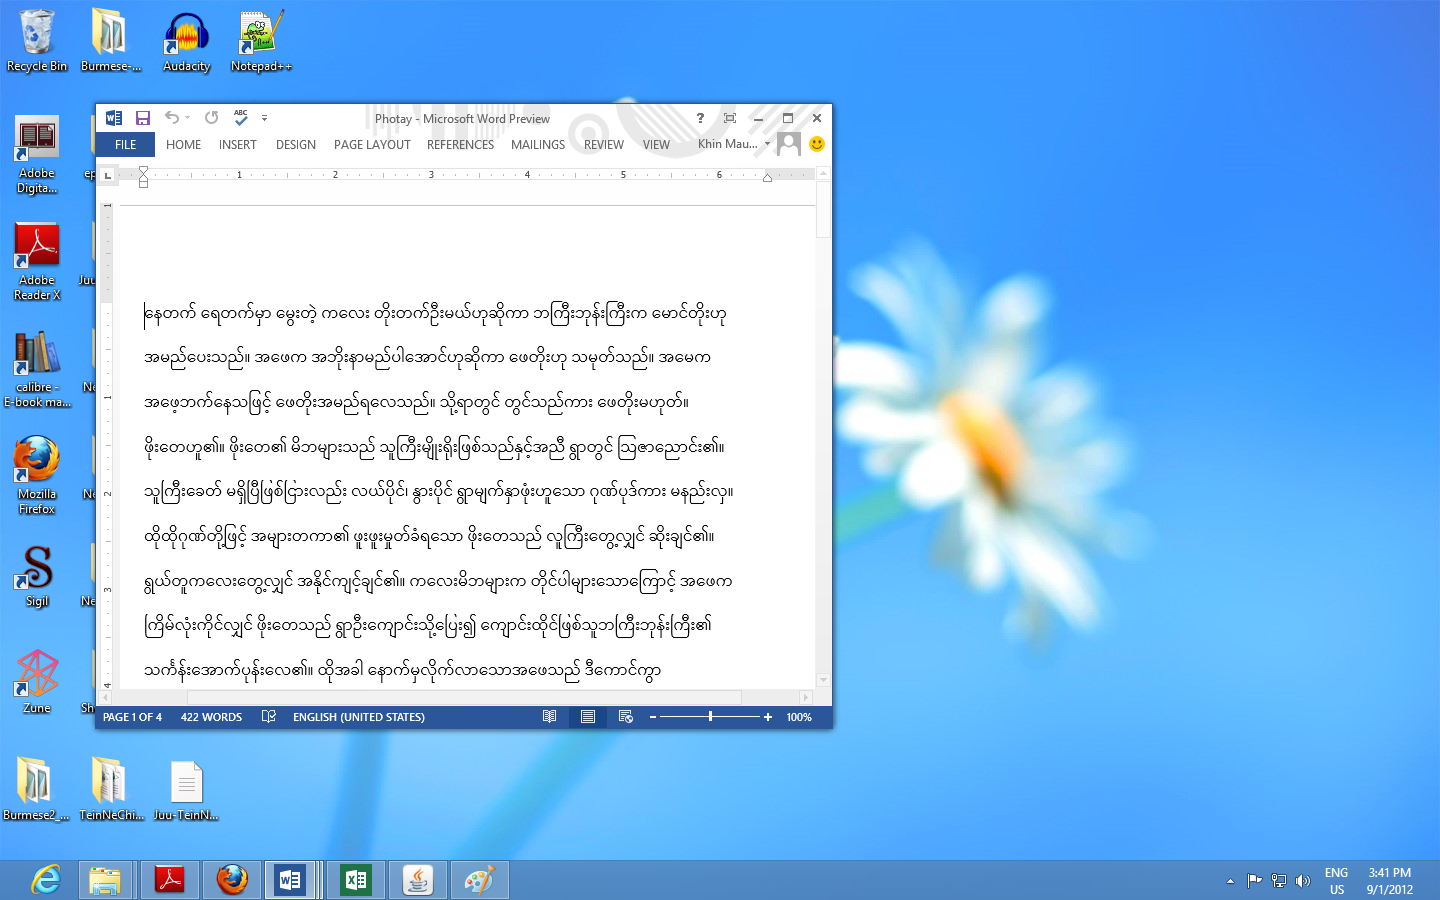Click the 100% zoom level button
The width and height of the screenshot is (1440, 900).
click(799, 717)
